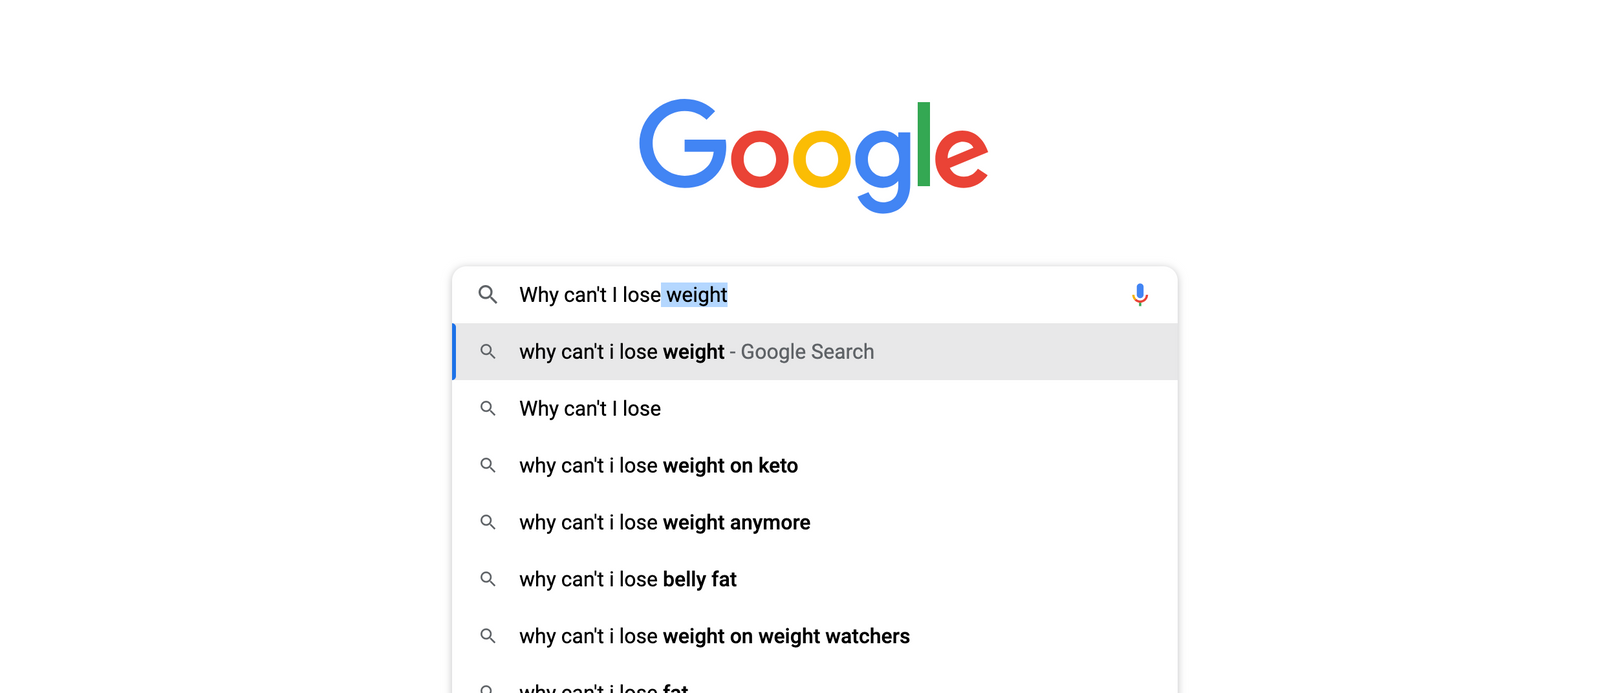Select the "lose weight anymore" suggestion
Image resolution: width=1600 pixels, height=693 pixels.
[664, 523]
